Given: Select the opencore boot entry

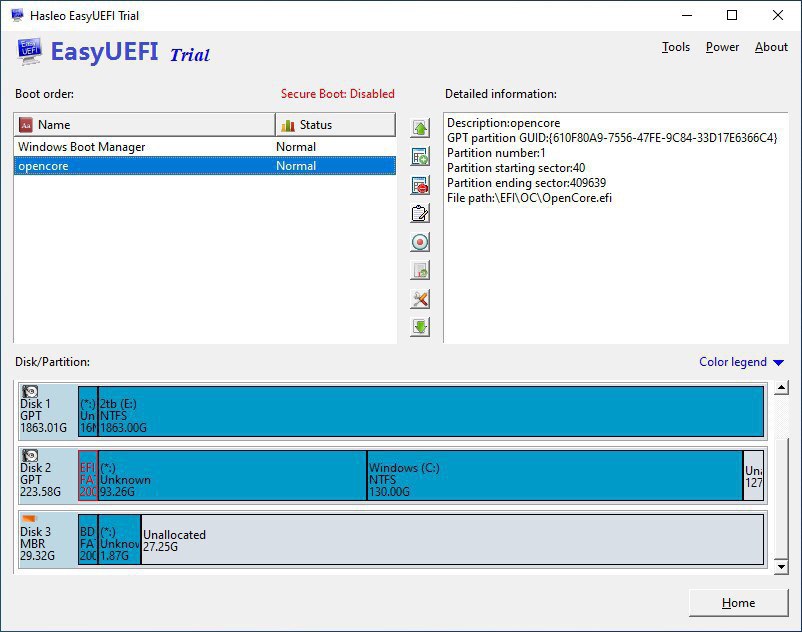Looking at the screenshot, I should point(205,166).
